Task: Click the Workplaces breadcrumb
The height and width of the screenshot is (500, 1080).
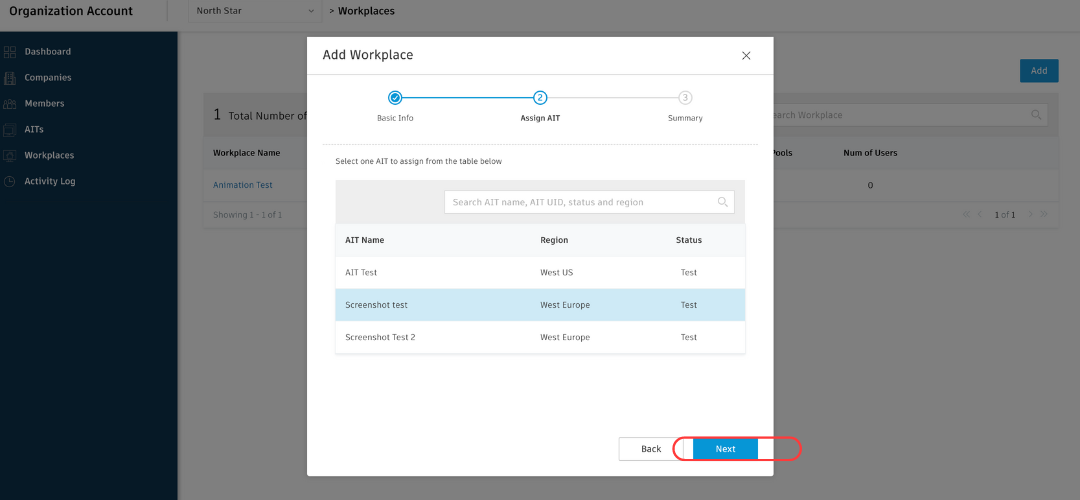Action: (x=366, y=11)
